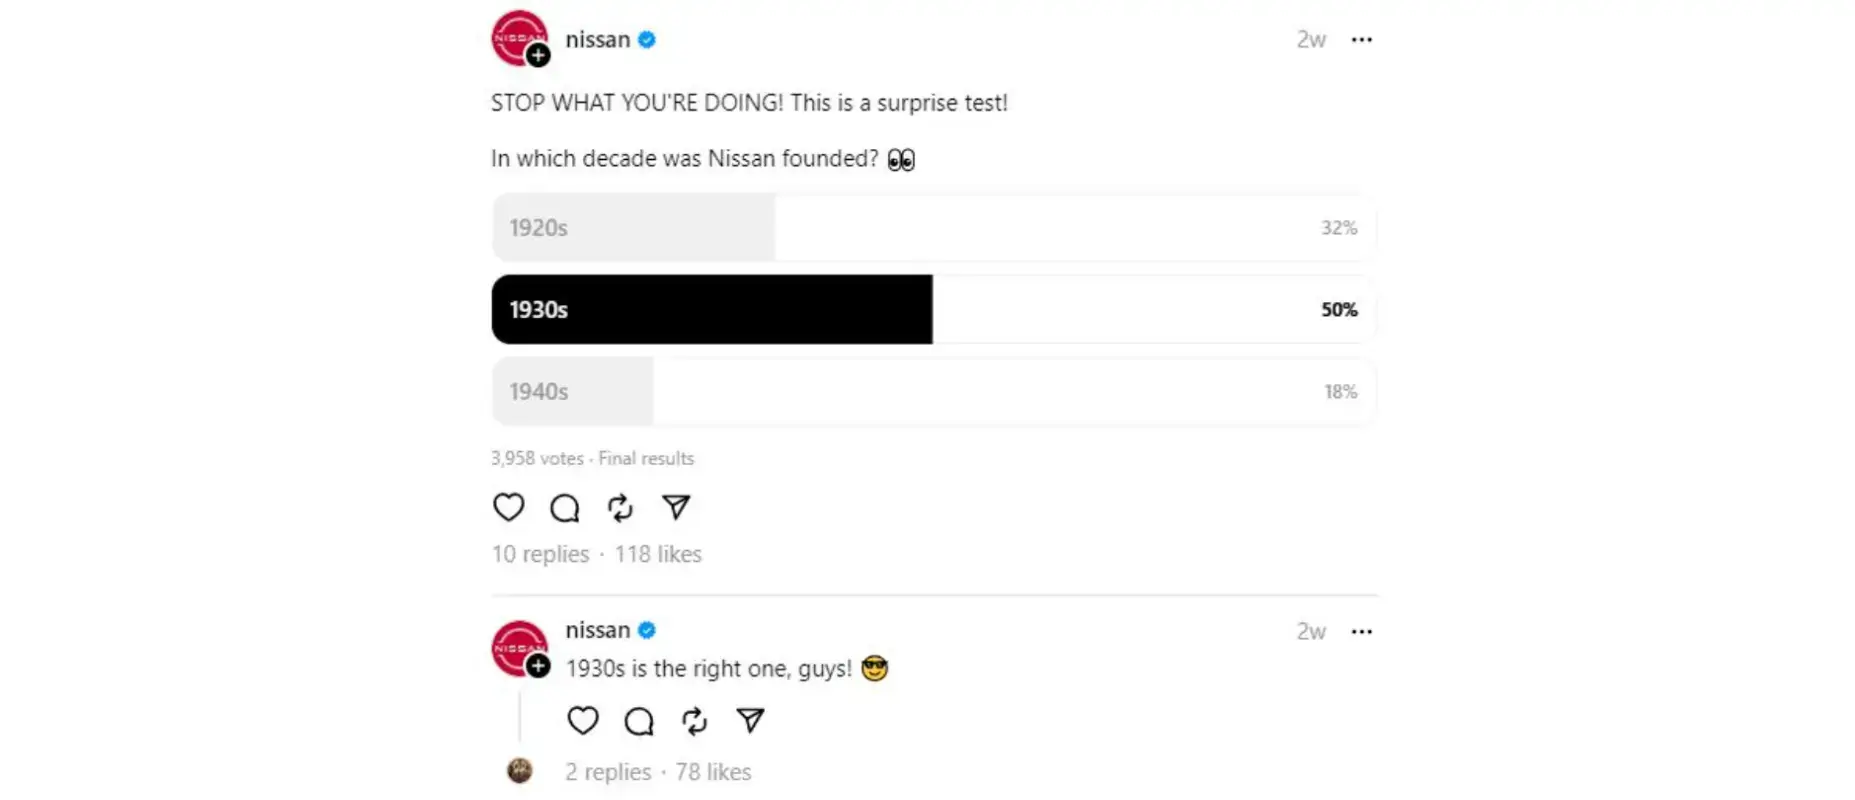Open the more options menu on the poll post
Image resolution: width=1855 pixels, height=800 pixels.
click(x=1362, y=40)
